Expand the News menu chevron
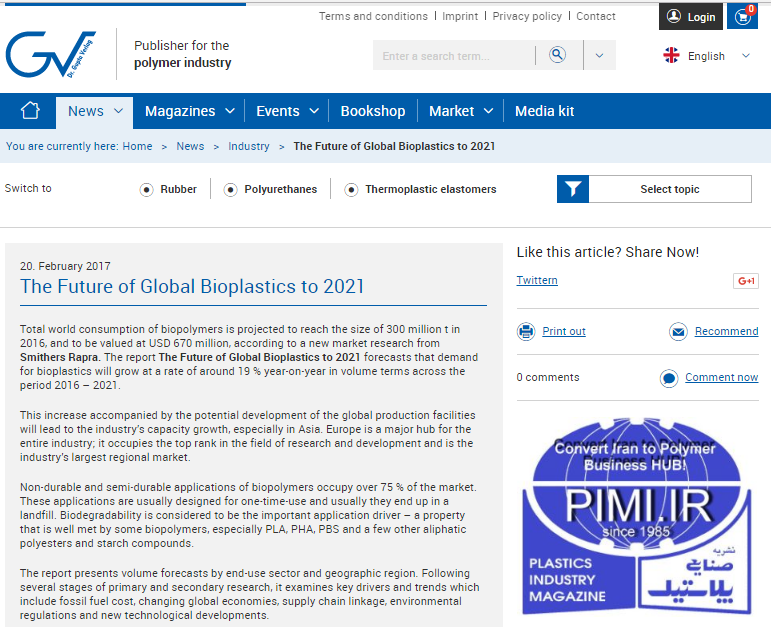This screenshot has width=771, height=627. point(119,111)
